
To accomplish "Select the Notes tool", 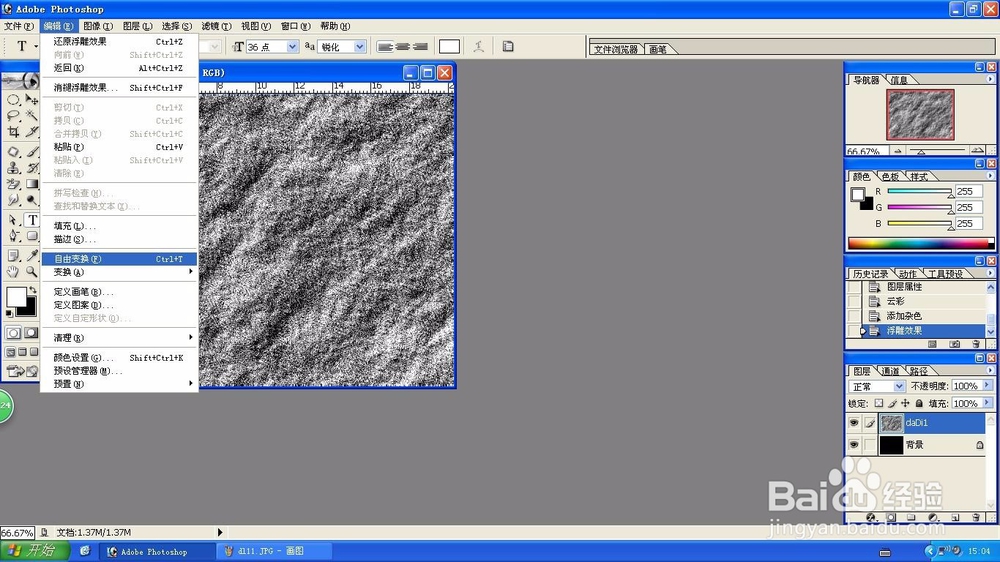I will pyautogui.click(x=13, y=256).
